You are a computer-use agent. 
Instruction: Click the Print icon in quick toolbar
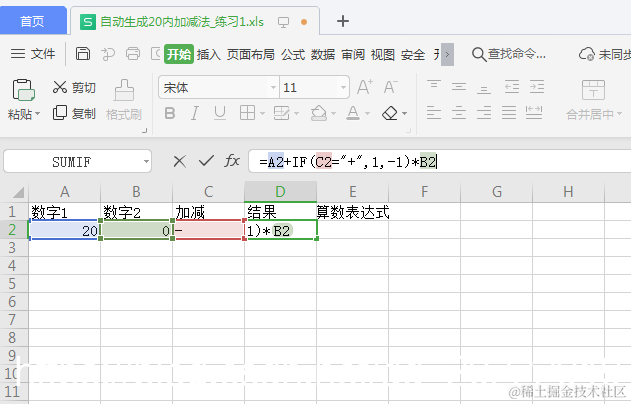click(133, 54)
